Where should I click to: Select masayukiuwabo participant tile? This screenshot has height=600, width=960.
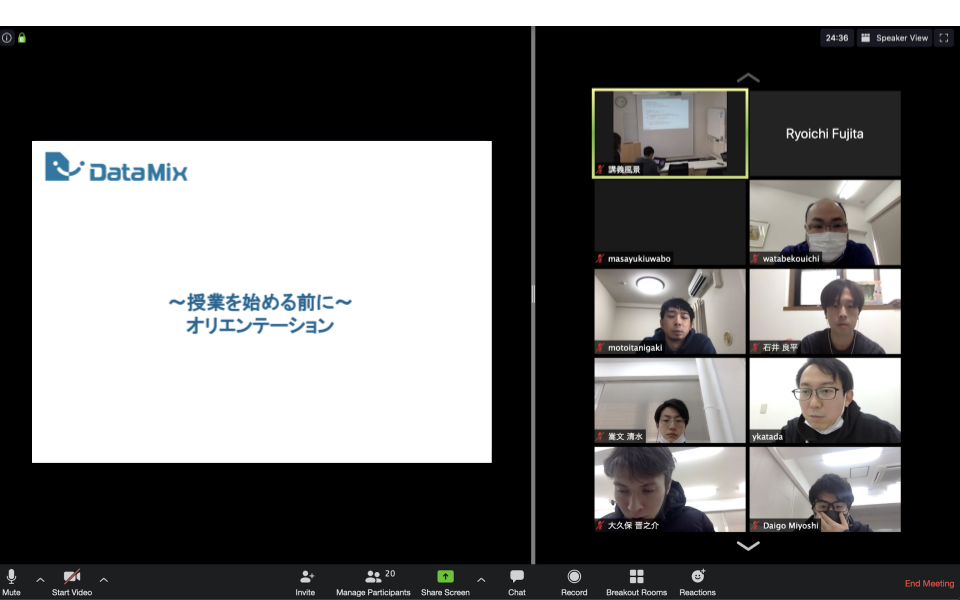(x=670, y=222)
